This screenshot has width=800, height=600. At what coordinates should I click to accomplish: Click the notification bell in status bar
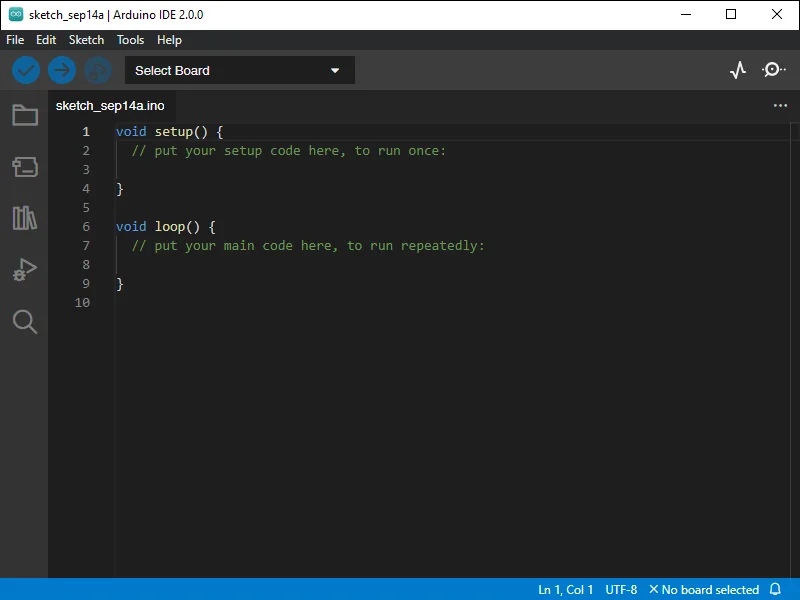click(x=777, y=589)
